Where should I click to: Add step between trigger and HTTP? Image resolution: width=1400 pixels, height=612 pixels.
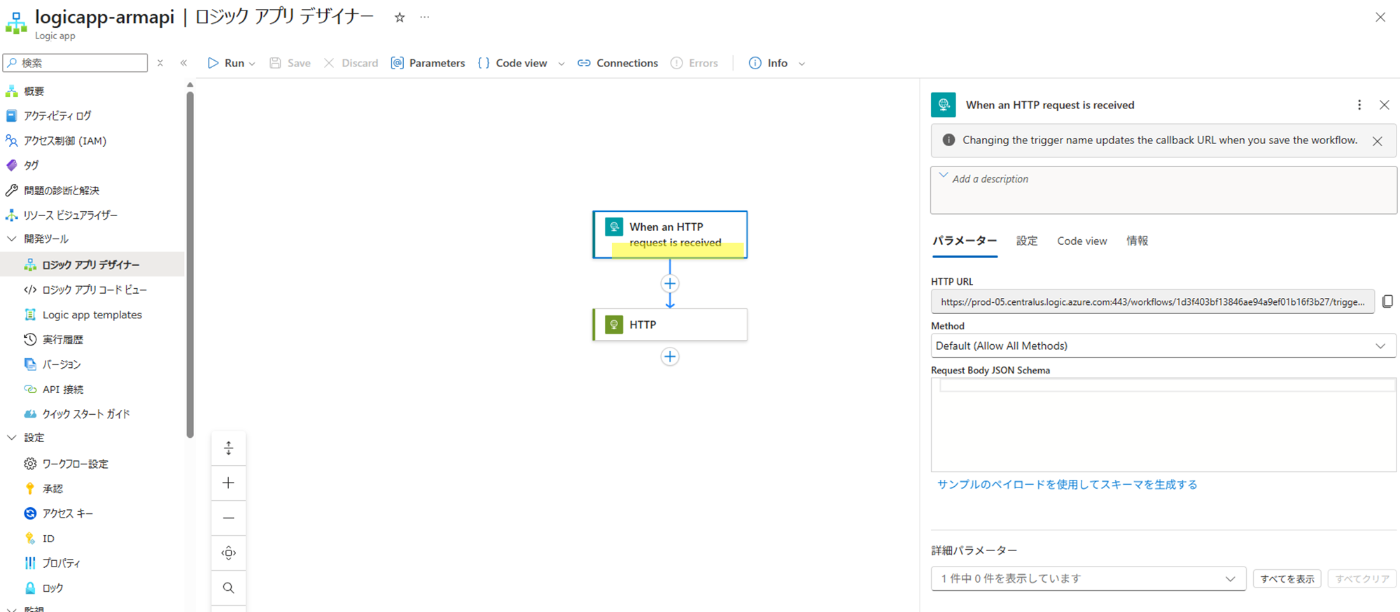point(670,284)
